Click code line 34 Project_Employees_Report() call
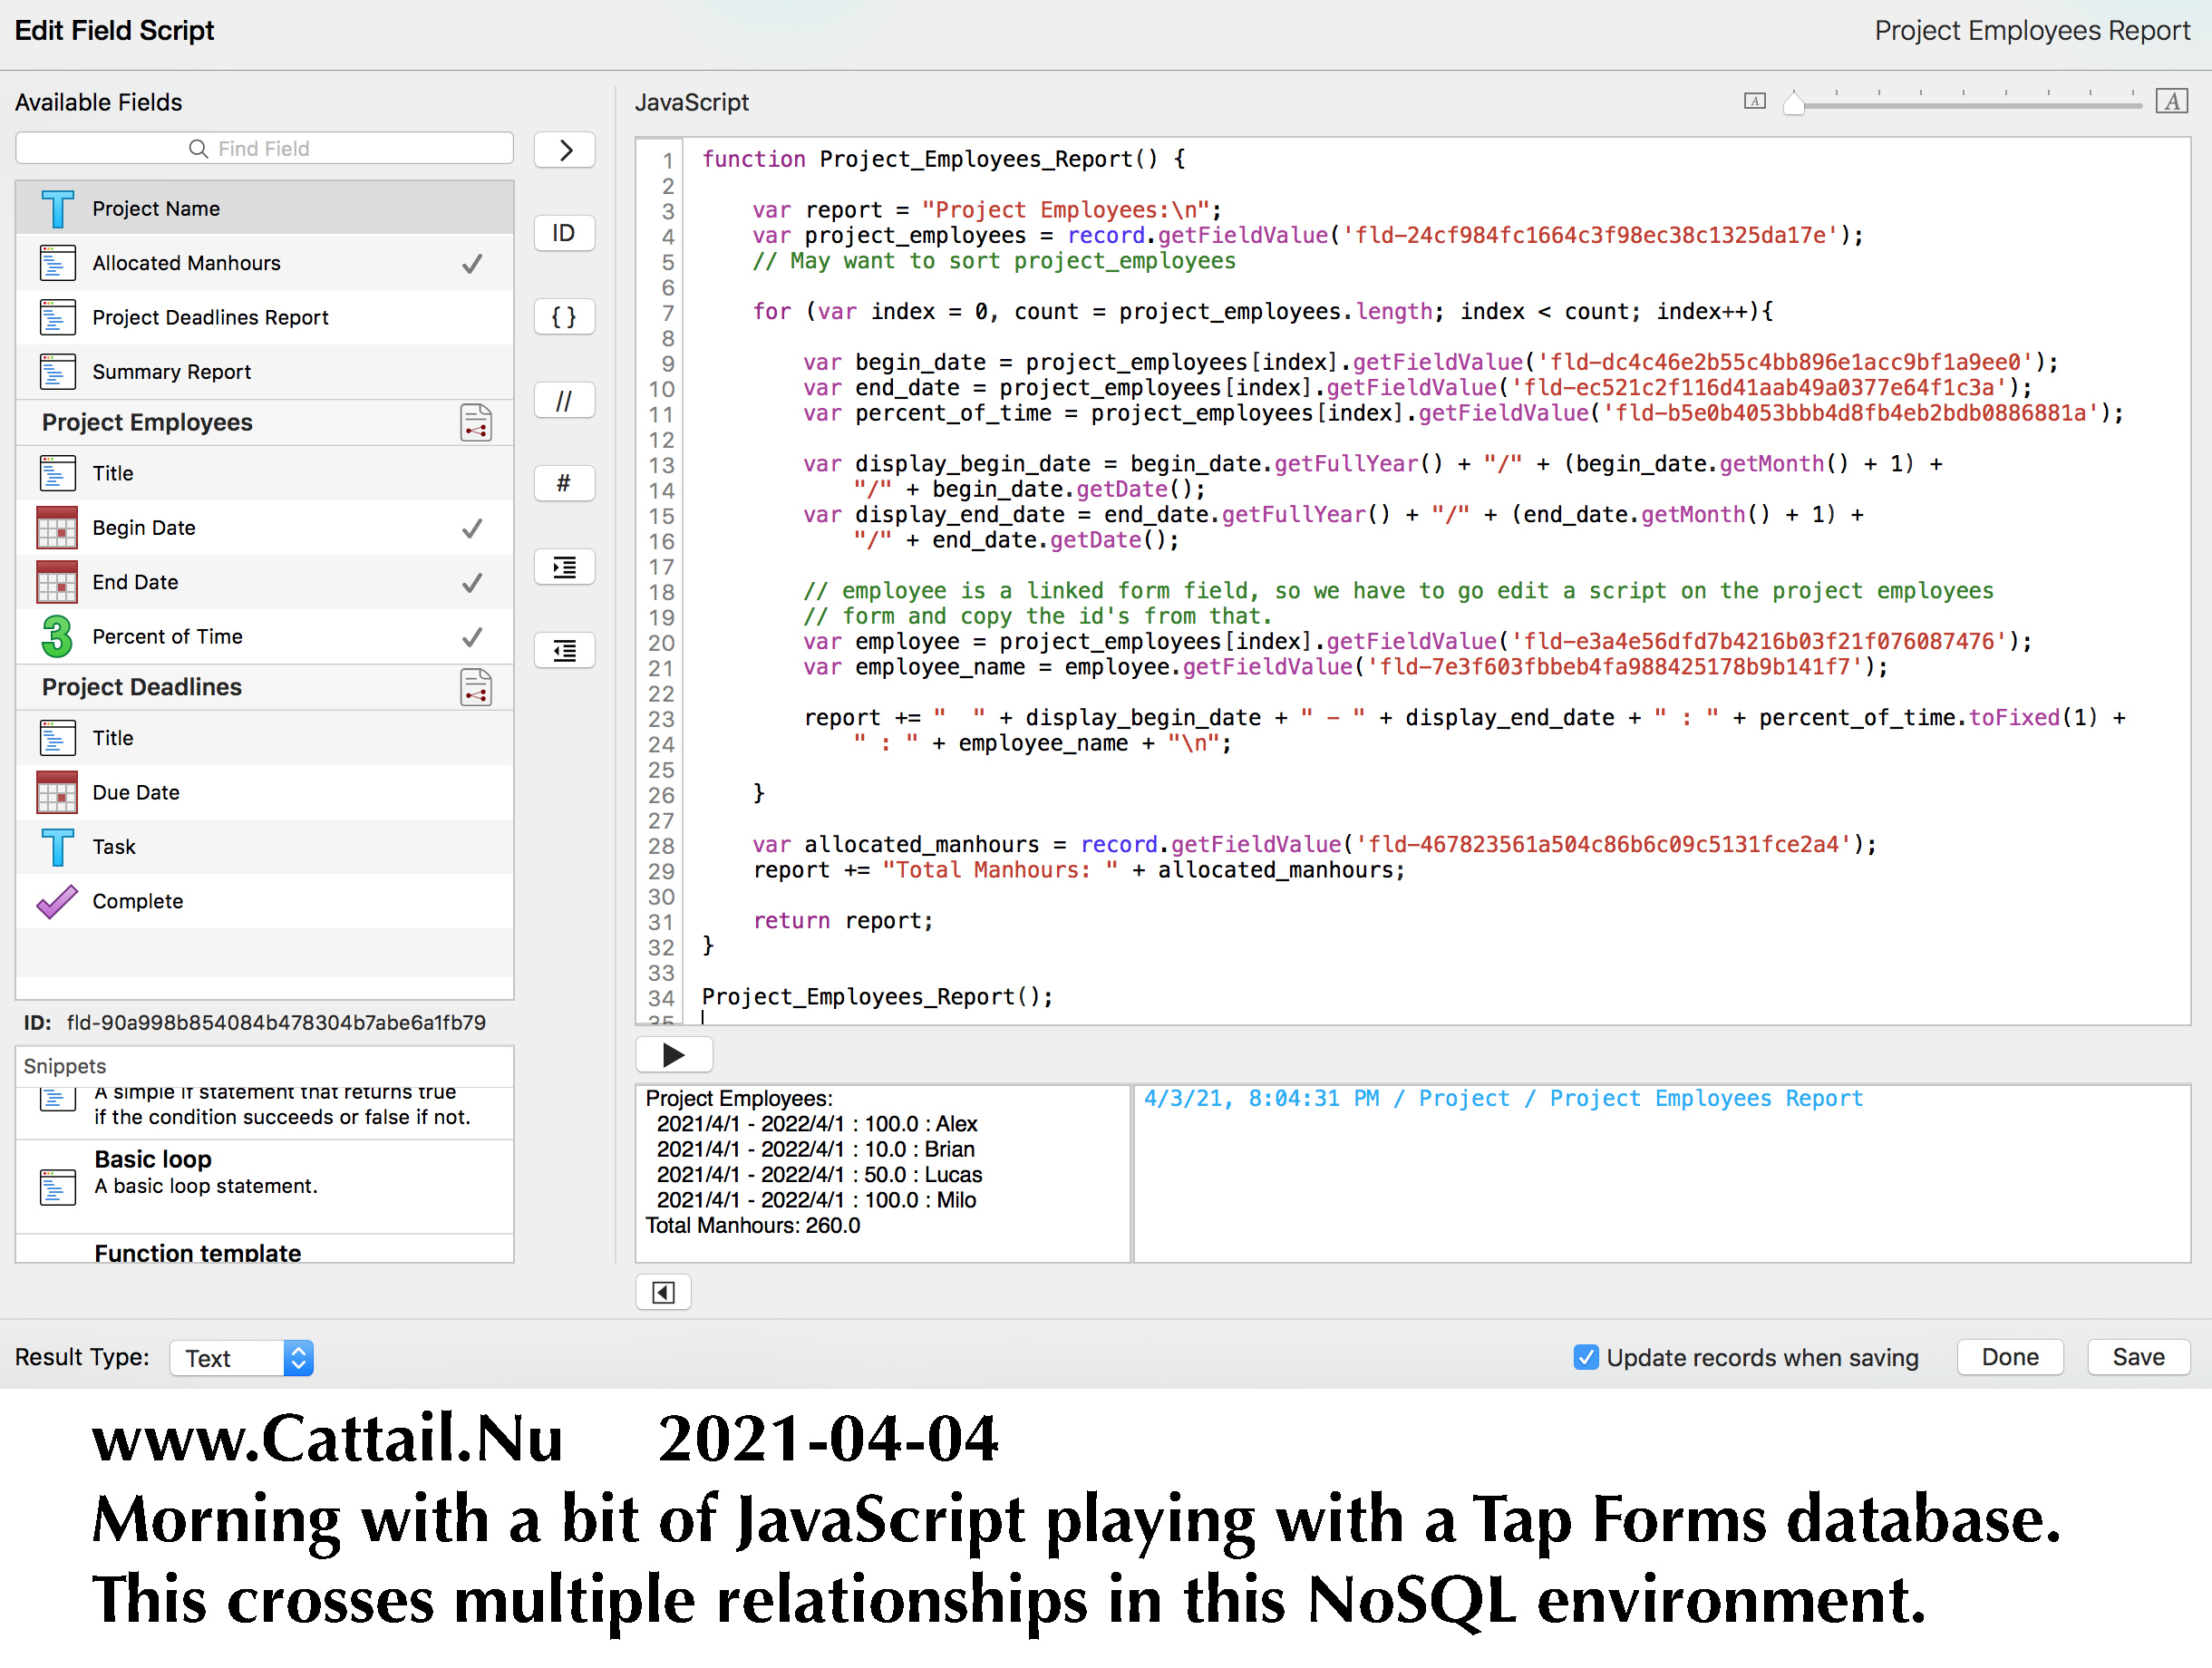 (x=877, y=997)
